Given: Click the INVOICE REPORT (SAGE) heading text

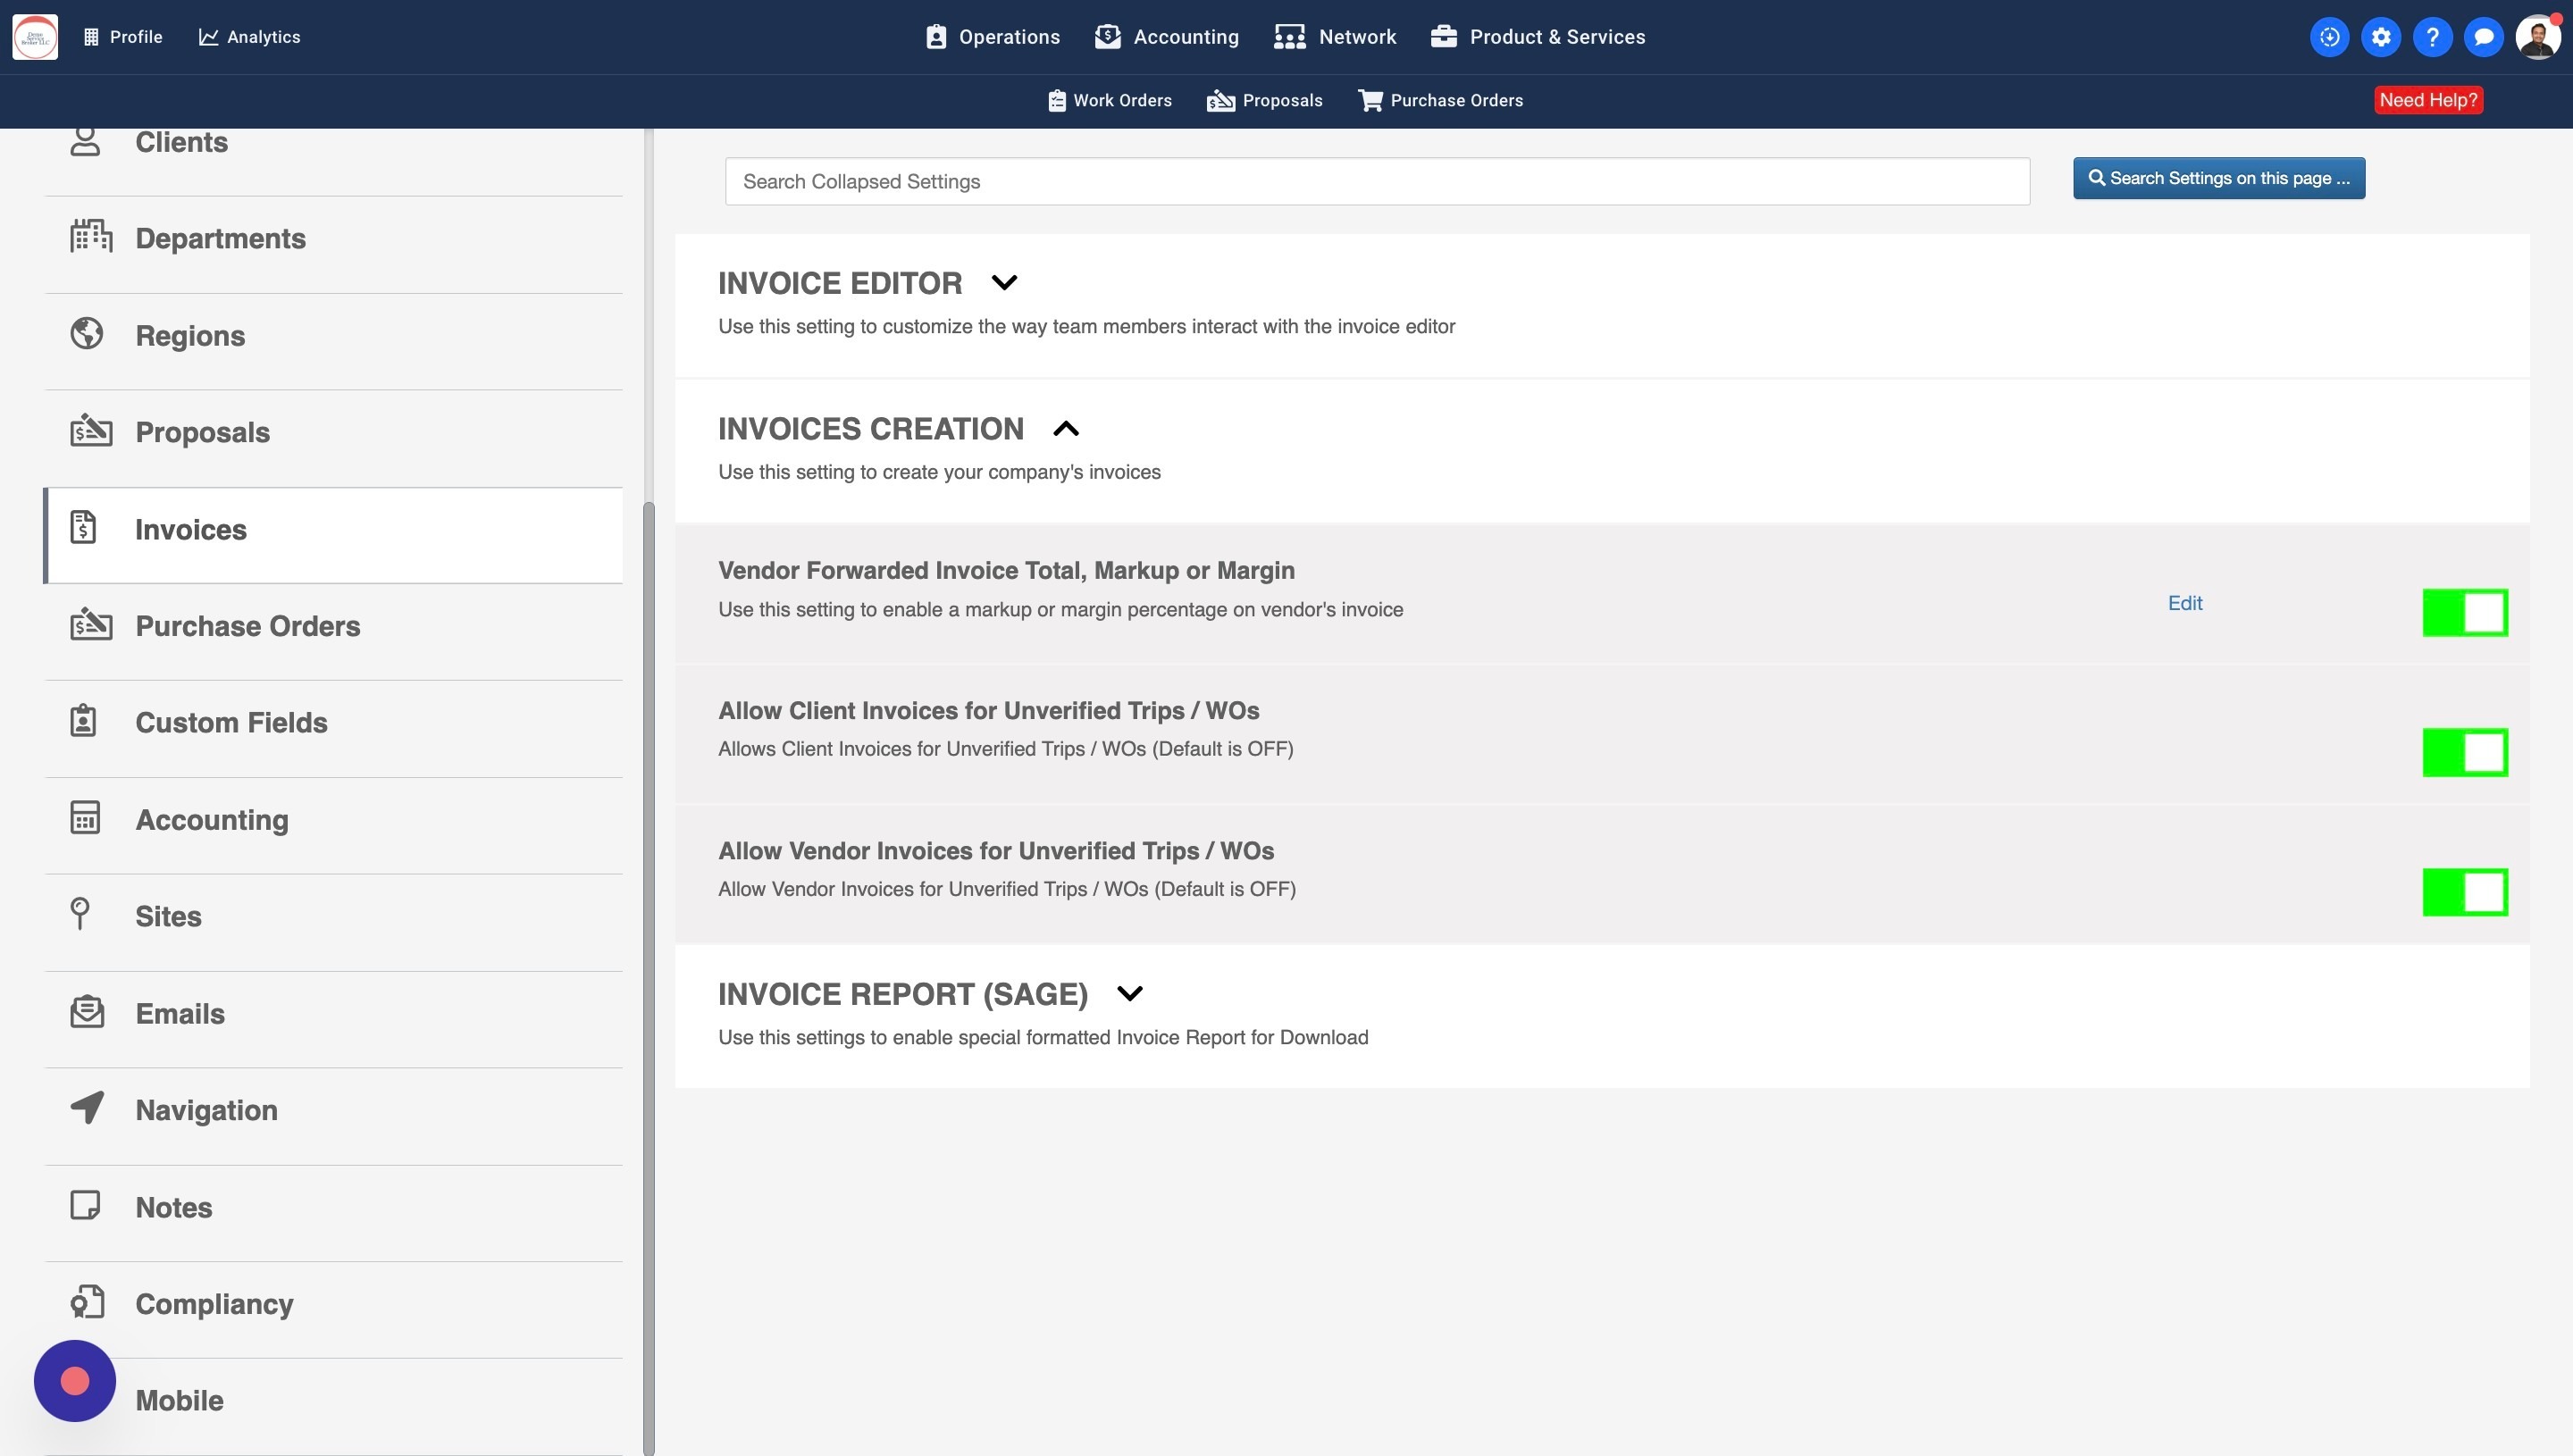Looking at the screenshot, I should pyautogui.click(x=903, y=994).
